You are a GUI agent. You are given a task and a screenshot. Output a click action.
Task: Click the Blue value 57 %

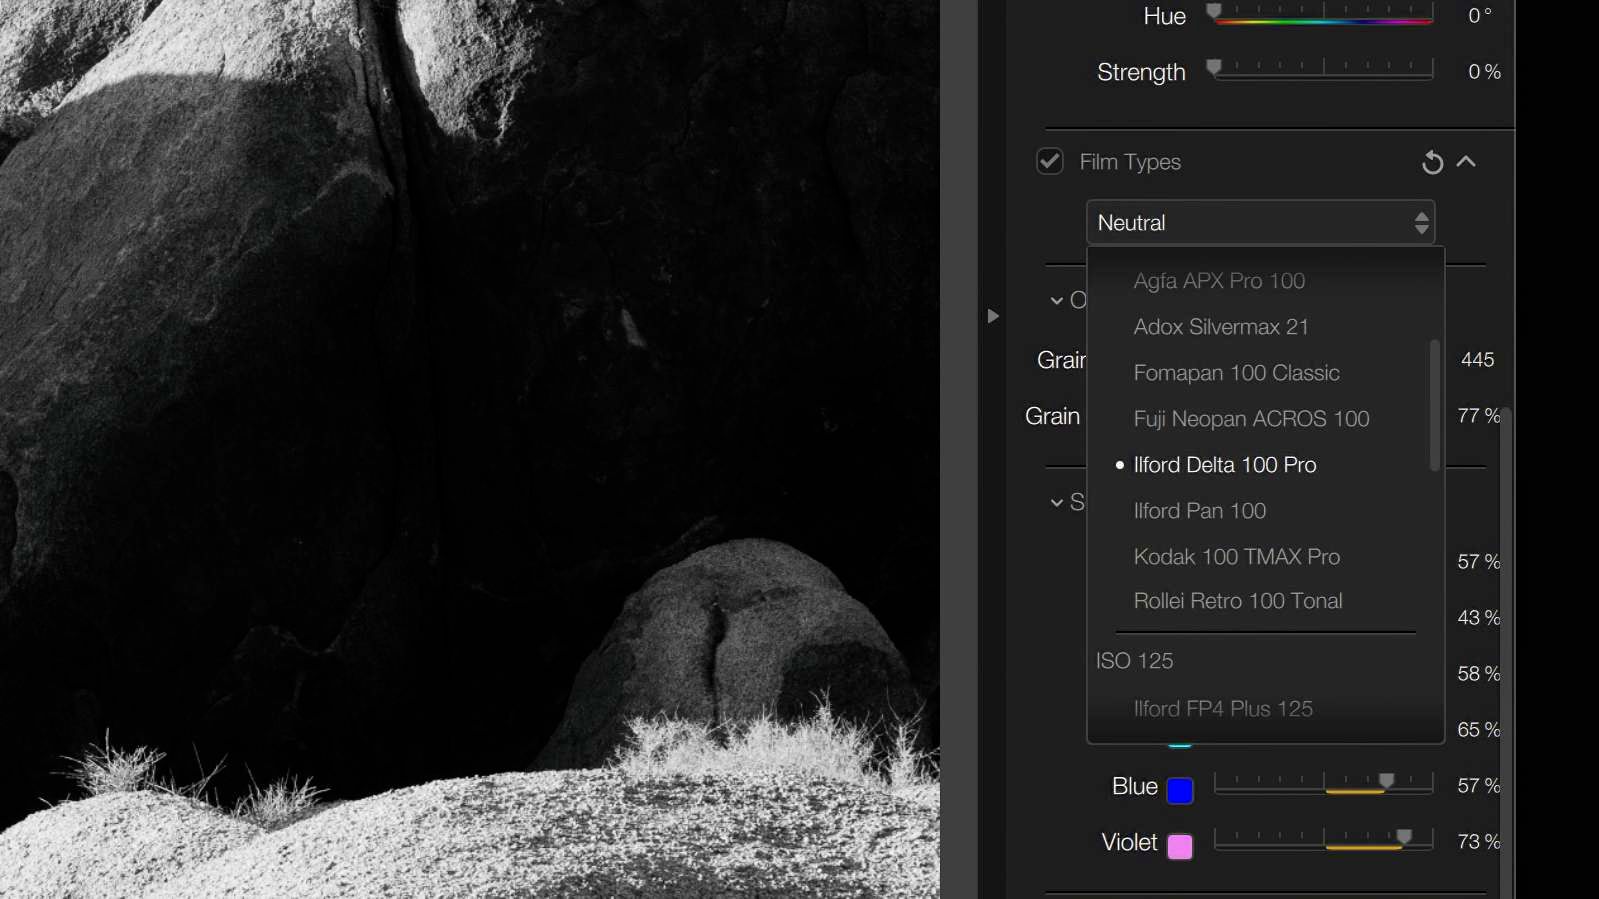pos(1479,786)
